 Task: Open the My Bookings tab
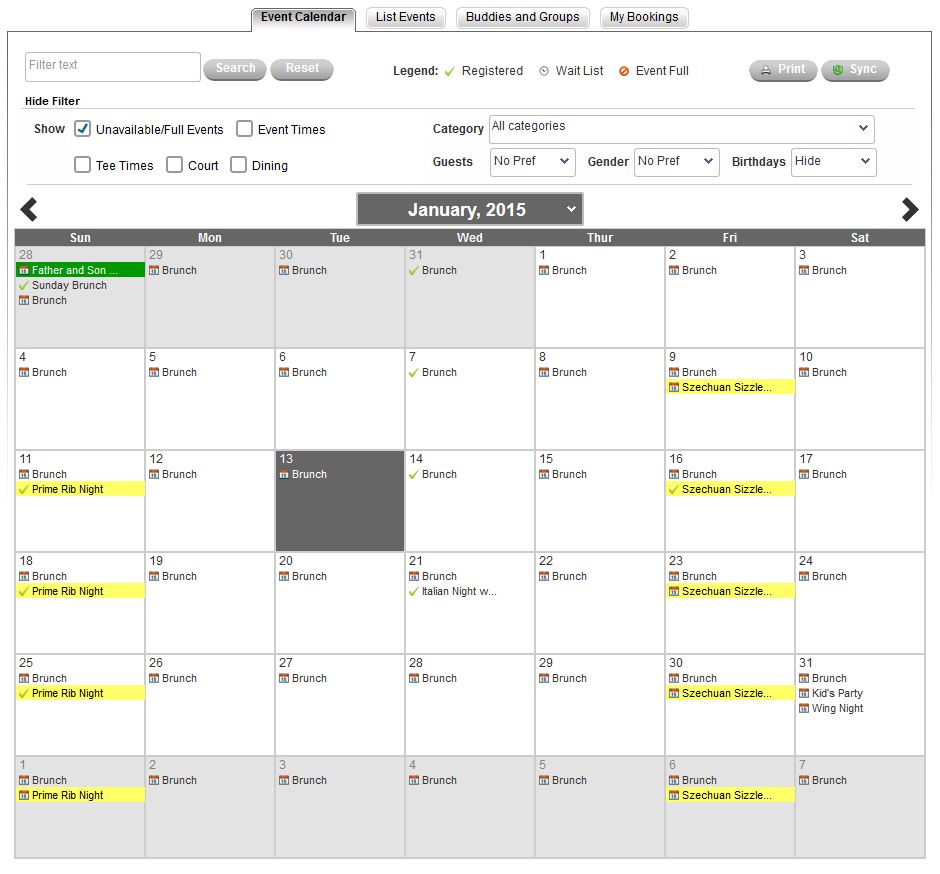pos(643,17)
